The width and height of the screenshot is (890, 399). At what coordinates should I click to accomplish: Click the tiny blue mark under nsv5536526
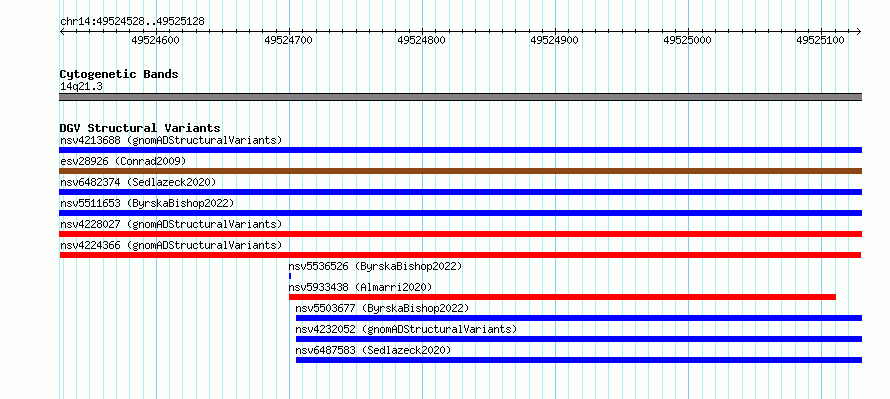tap(290, 276)
